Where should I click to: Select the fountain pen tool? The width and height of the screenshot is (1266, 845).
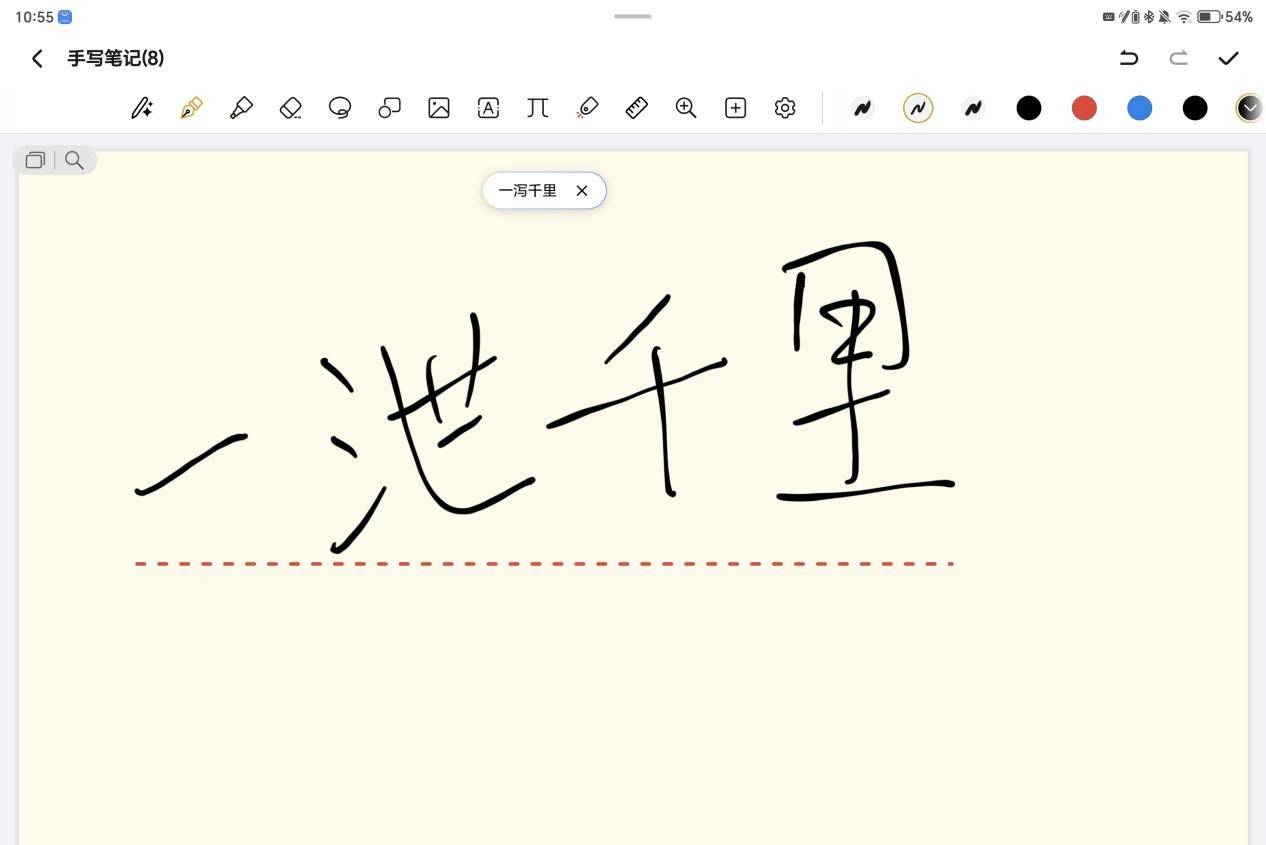point(191,108)
